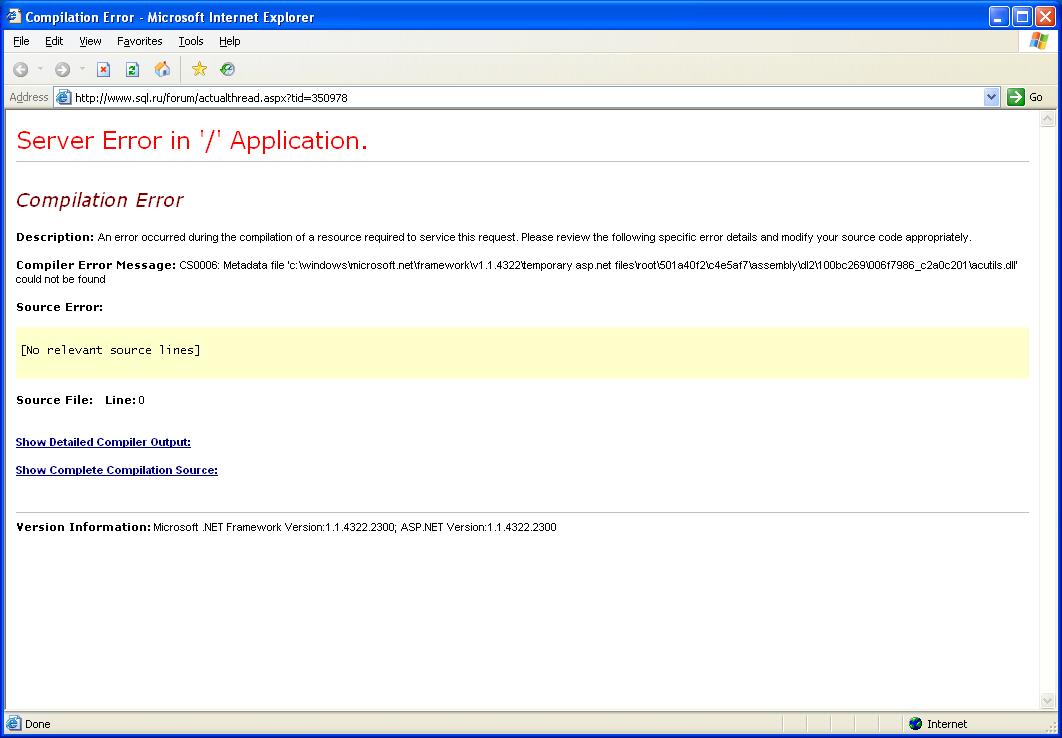
Task: Click the page icon in address bar
Action: click(64, 97)
